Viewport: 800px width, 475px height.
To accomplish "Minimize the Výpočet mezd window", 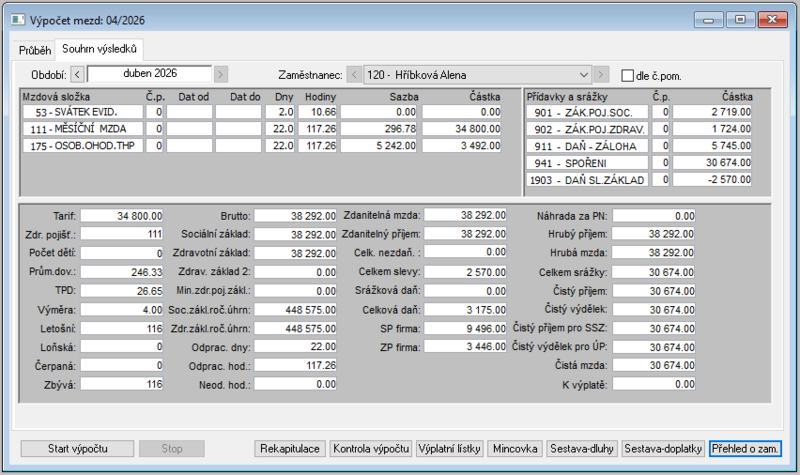I will click(708, 20).
